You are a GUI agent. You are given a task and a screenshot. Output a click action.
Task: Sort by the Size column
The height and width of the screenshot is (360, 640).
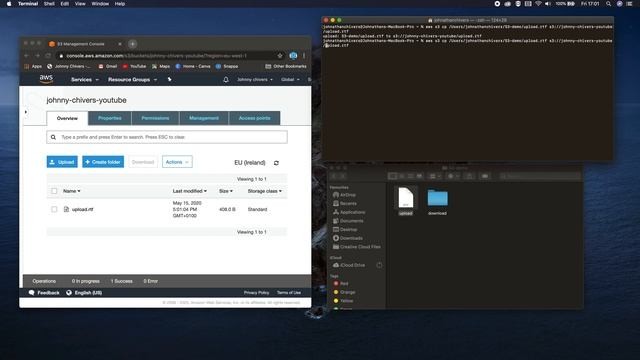click(226, 191)
